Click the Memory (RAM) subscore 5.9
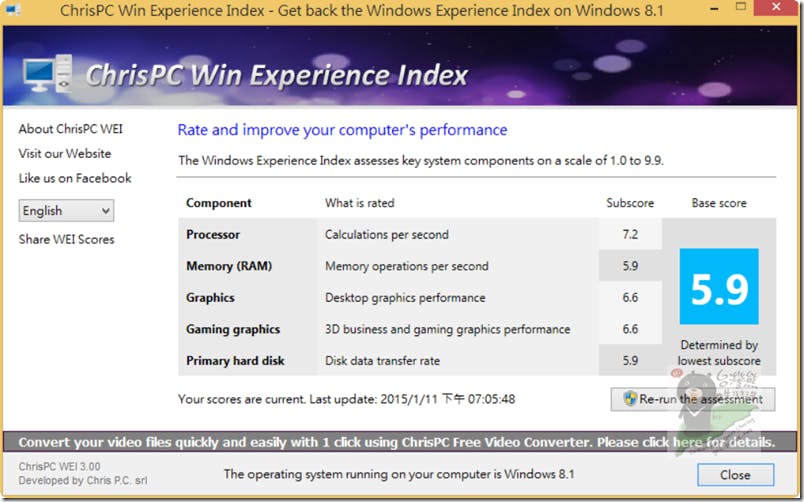The height and width of the screenshot is (502, 804). pos(630,266)
